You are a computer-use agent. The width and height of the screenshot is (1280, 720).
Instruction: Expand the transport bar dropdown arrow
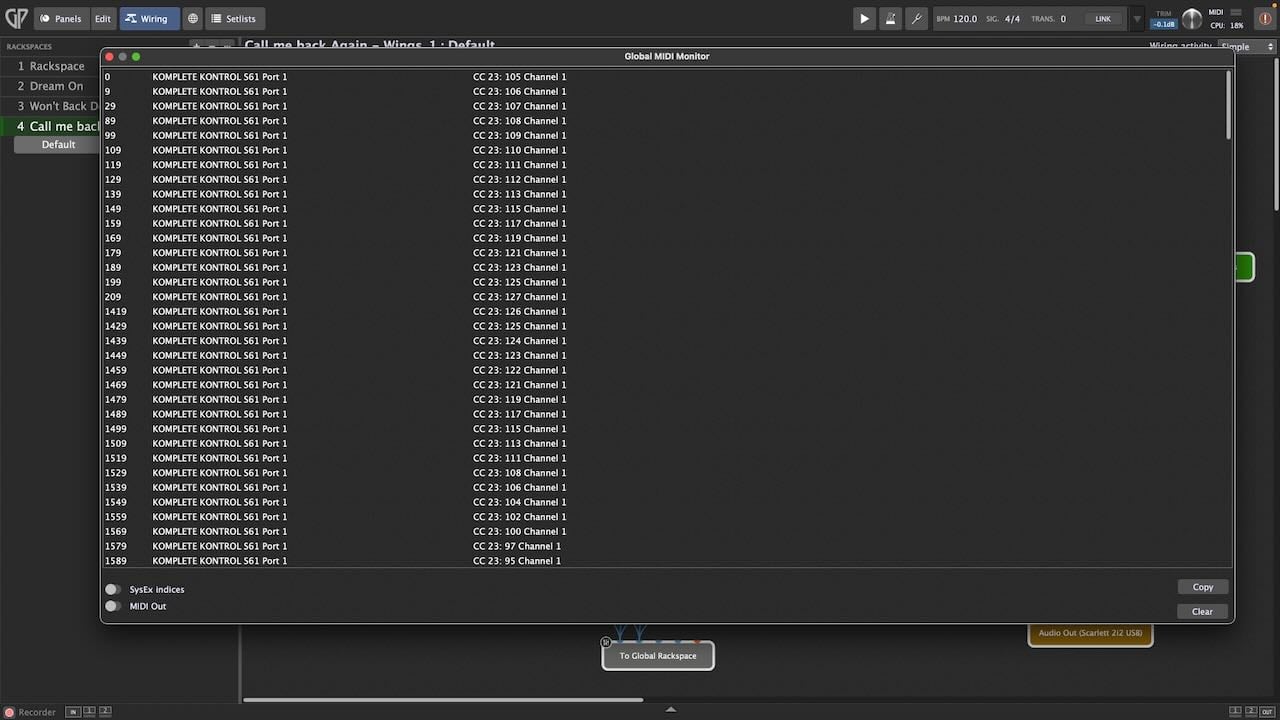coord(1136,18)
